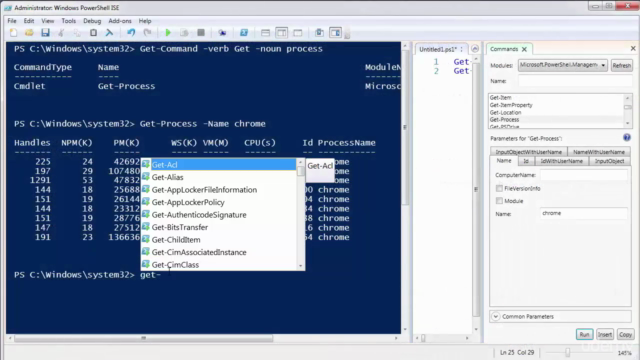Click the Undo arrow icon
The height and width of the screenshot is (360, 640).
(x=131, y=33)
